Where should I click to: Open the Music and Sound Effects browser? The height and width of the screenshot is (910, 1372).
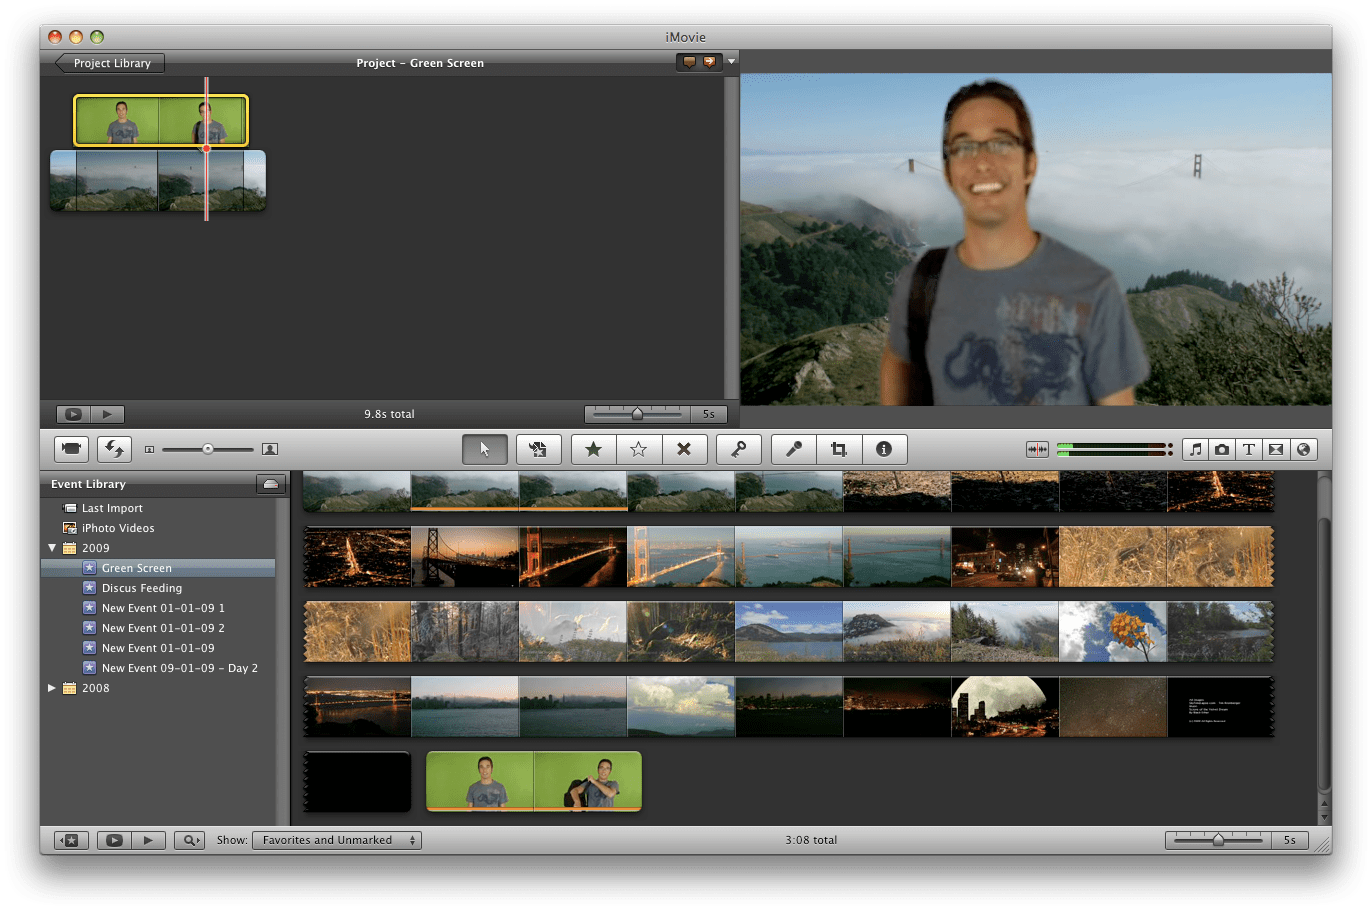point(1195,449)
